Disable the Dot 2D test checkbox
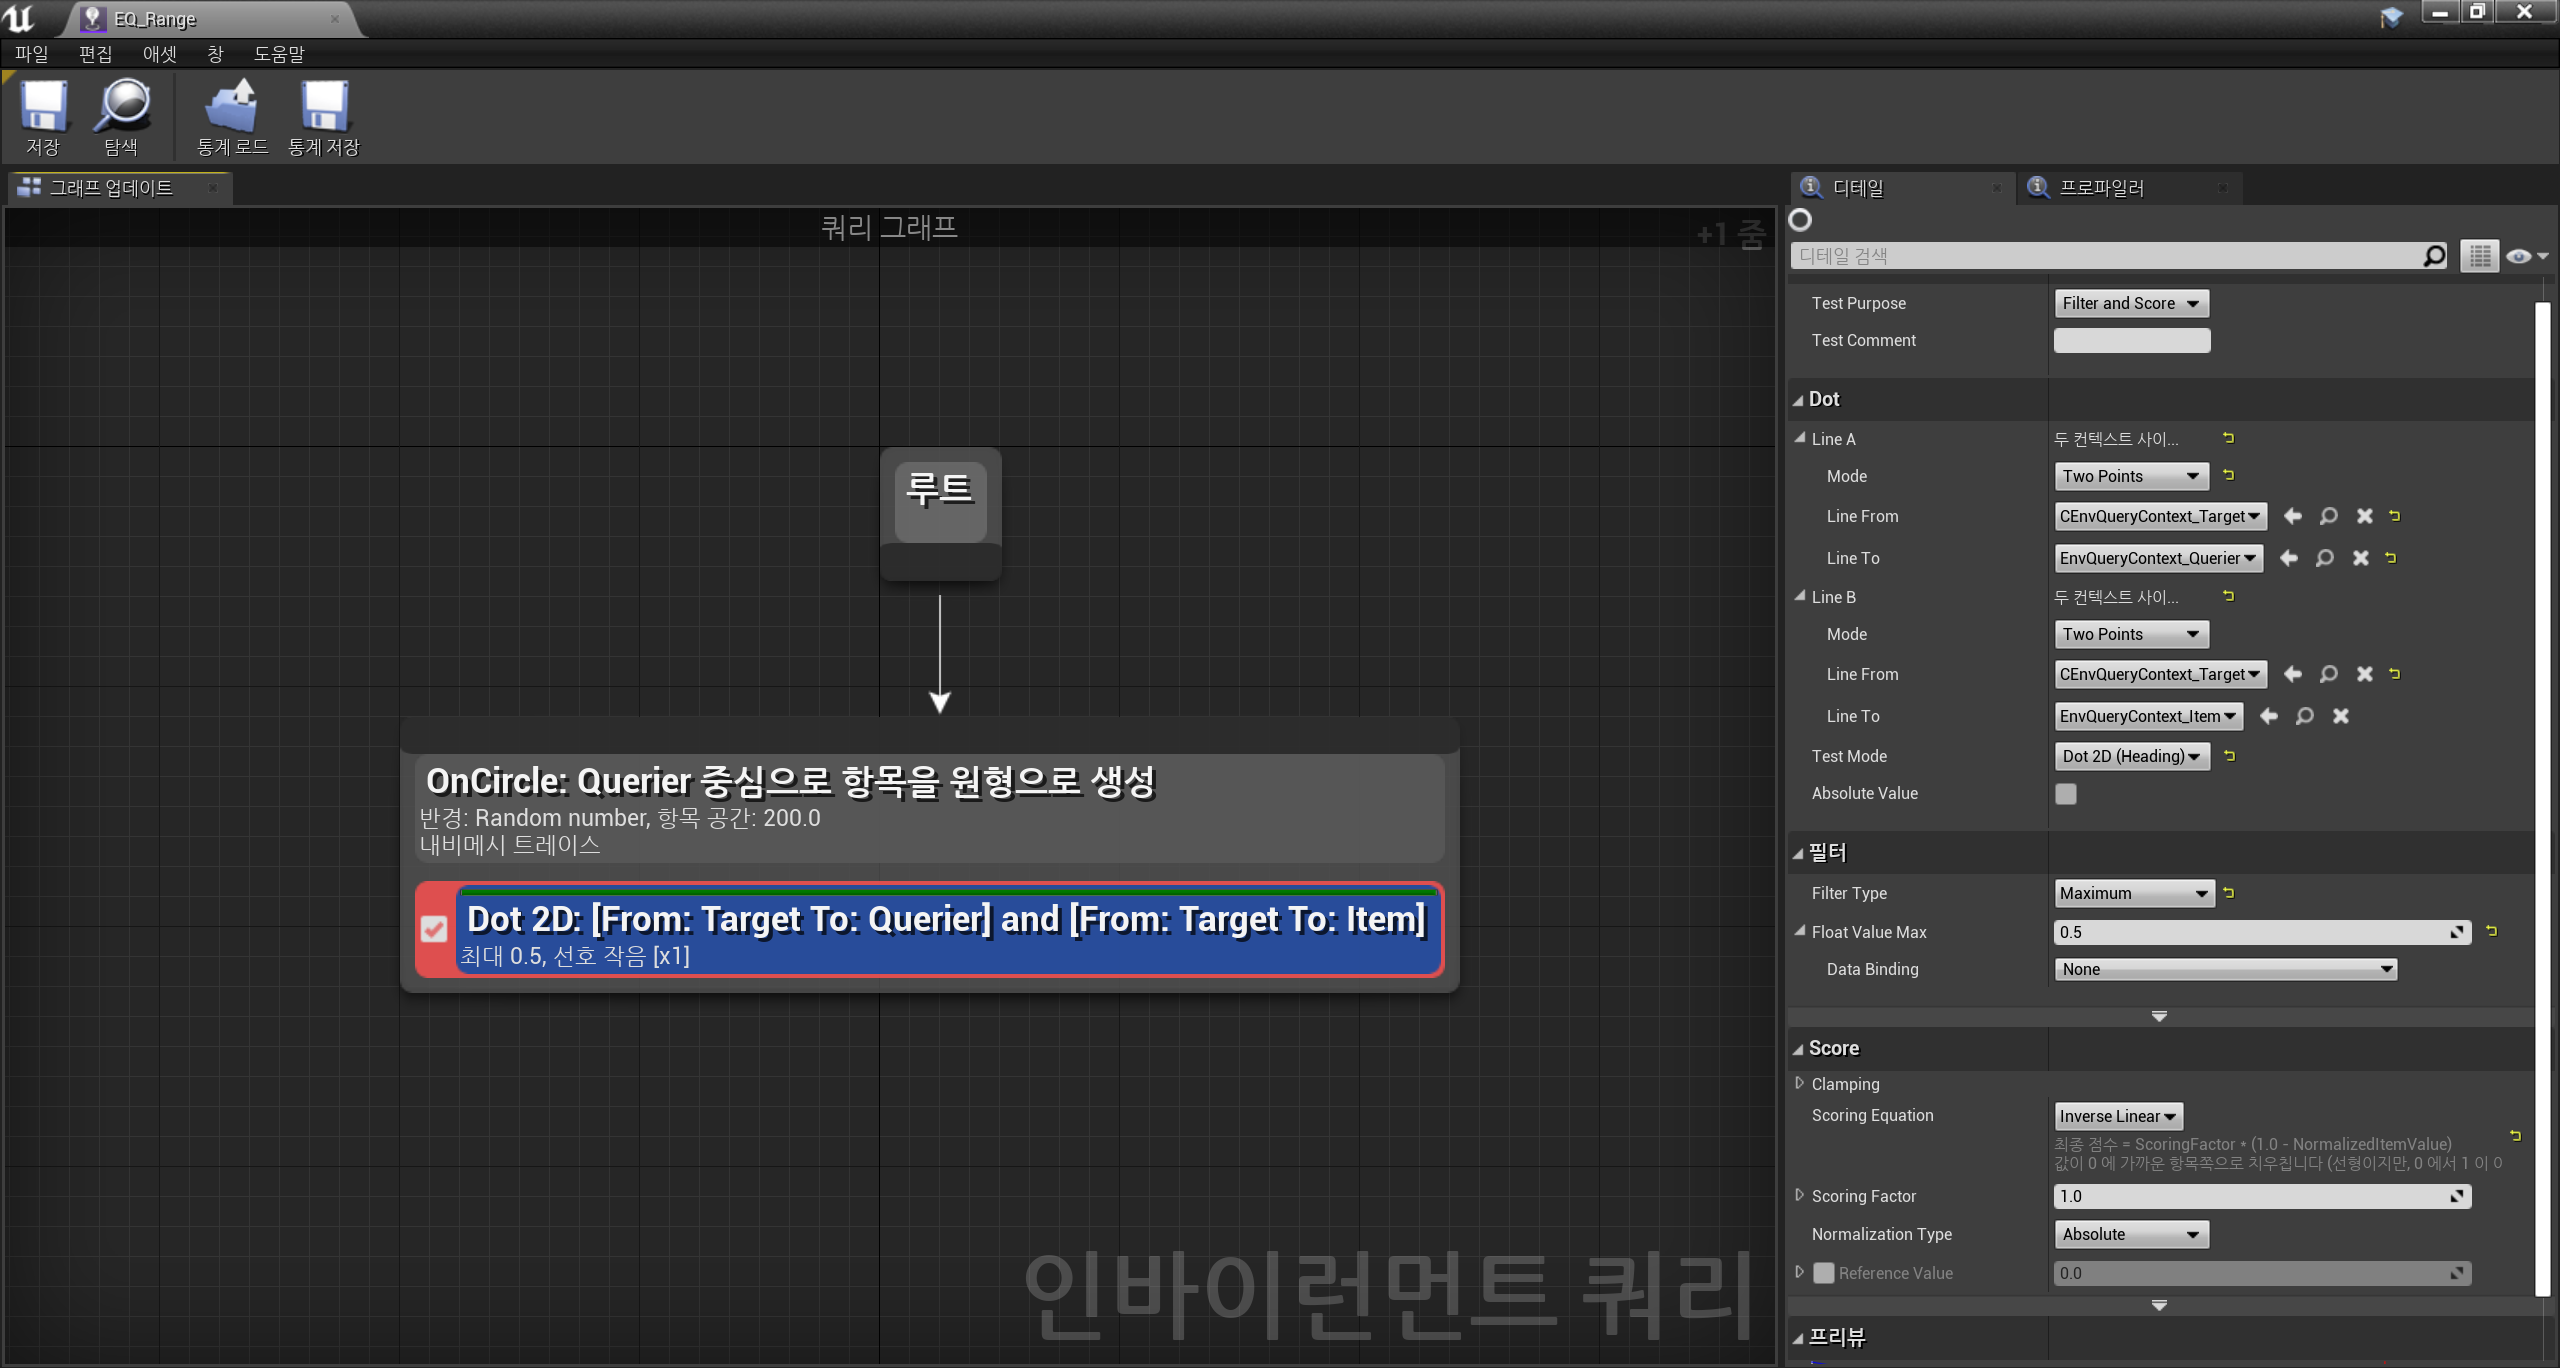The width and height of the screenshot is (2560, 1368). tap(434, 930)
